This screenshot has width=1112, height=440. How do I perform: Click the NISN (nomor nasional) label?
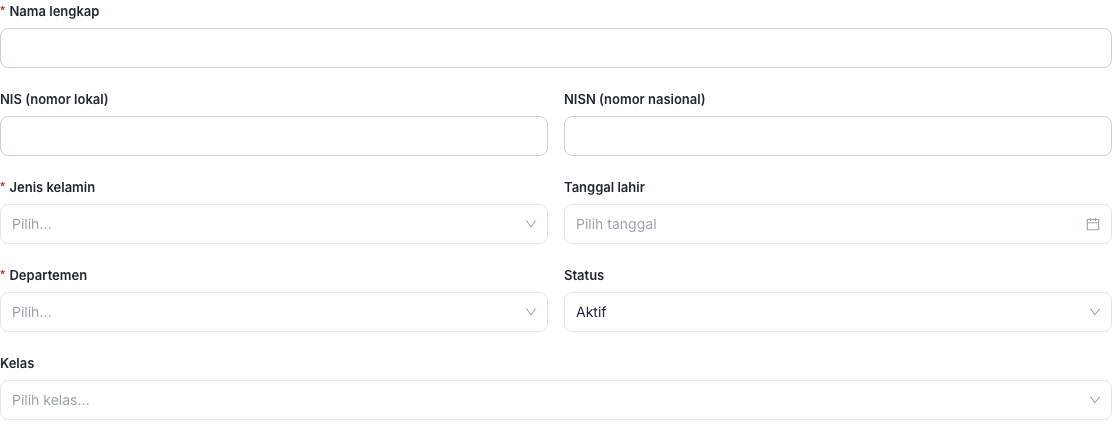tap(635, 99)
